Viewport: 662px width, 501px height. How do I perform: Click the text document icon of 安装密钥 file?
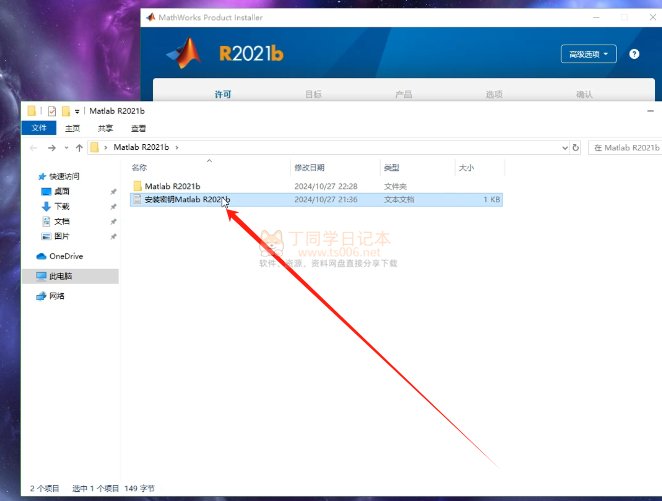[x=137, y=199]
